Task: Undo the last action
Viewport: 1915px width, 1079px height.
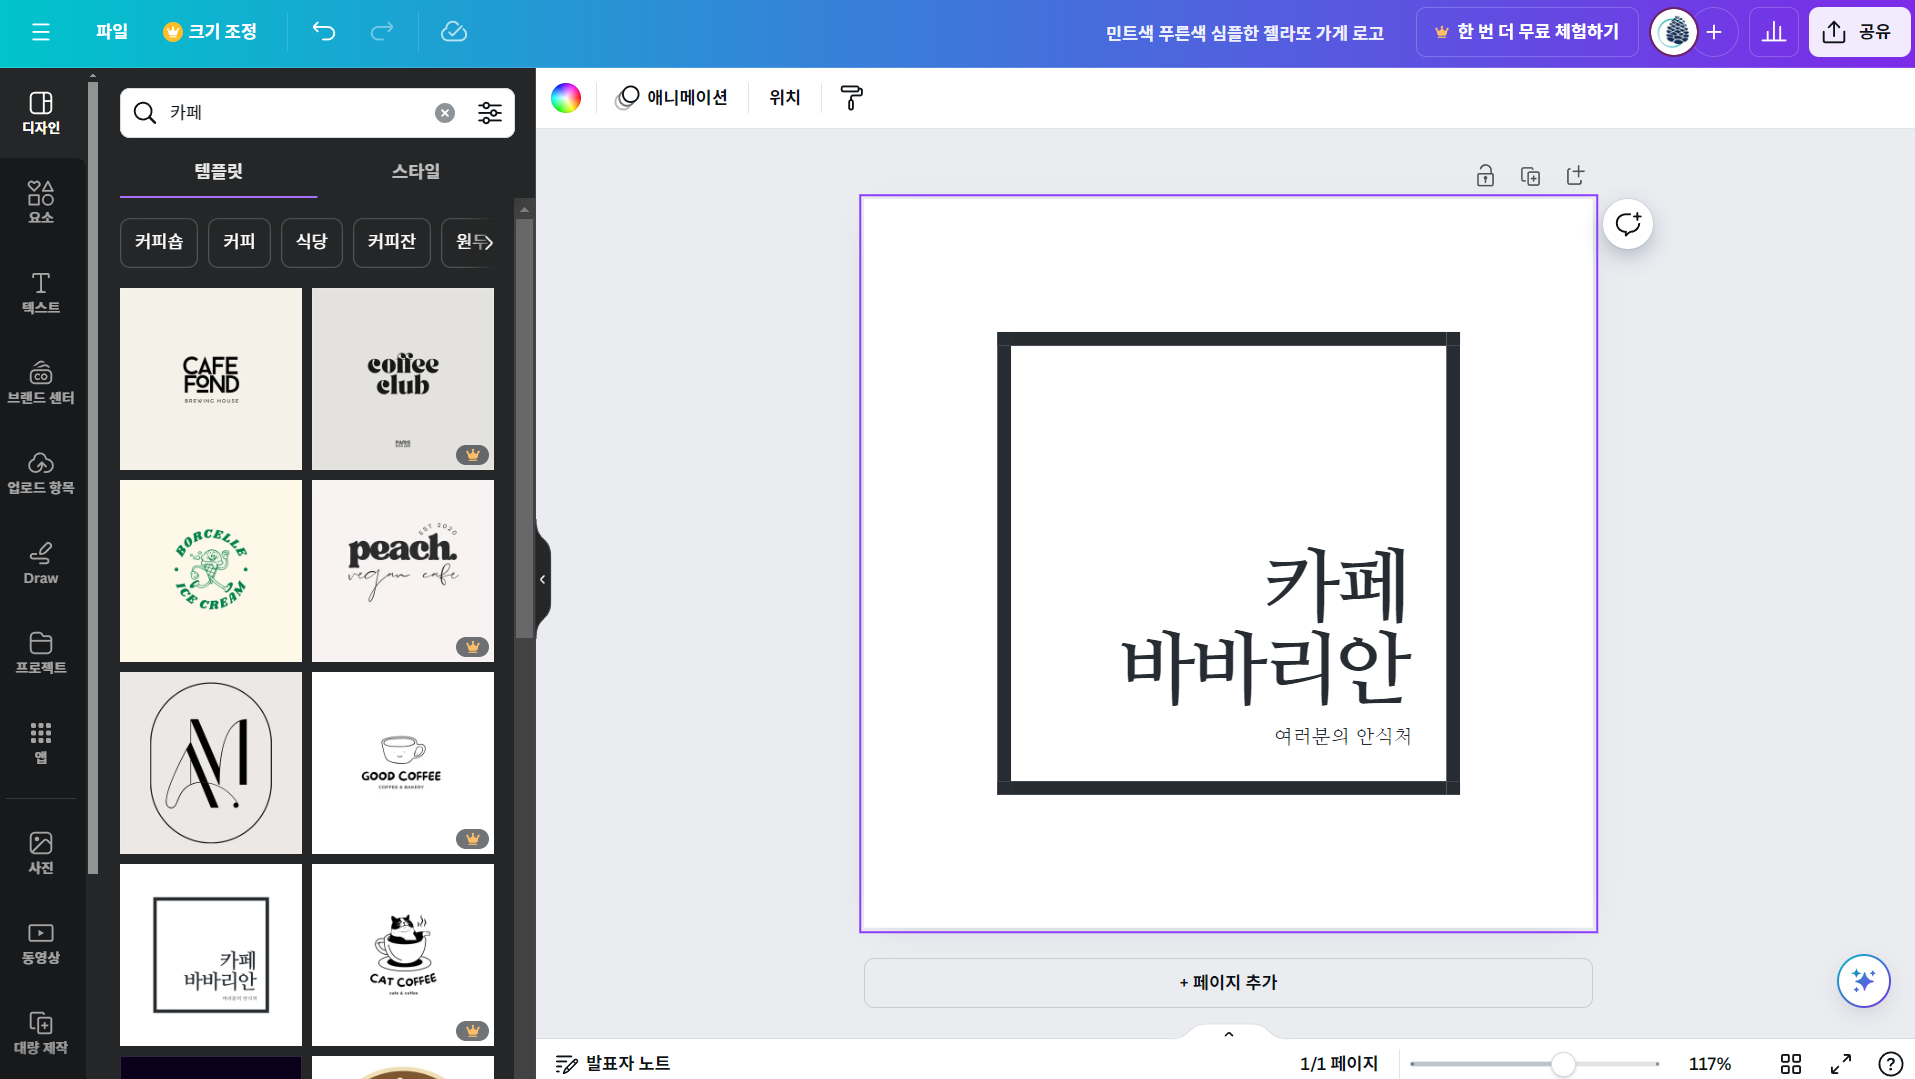Action: (x=324, y=32)
